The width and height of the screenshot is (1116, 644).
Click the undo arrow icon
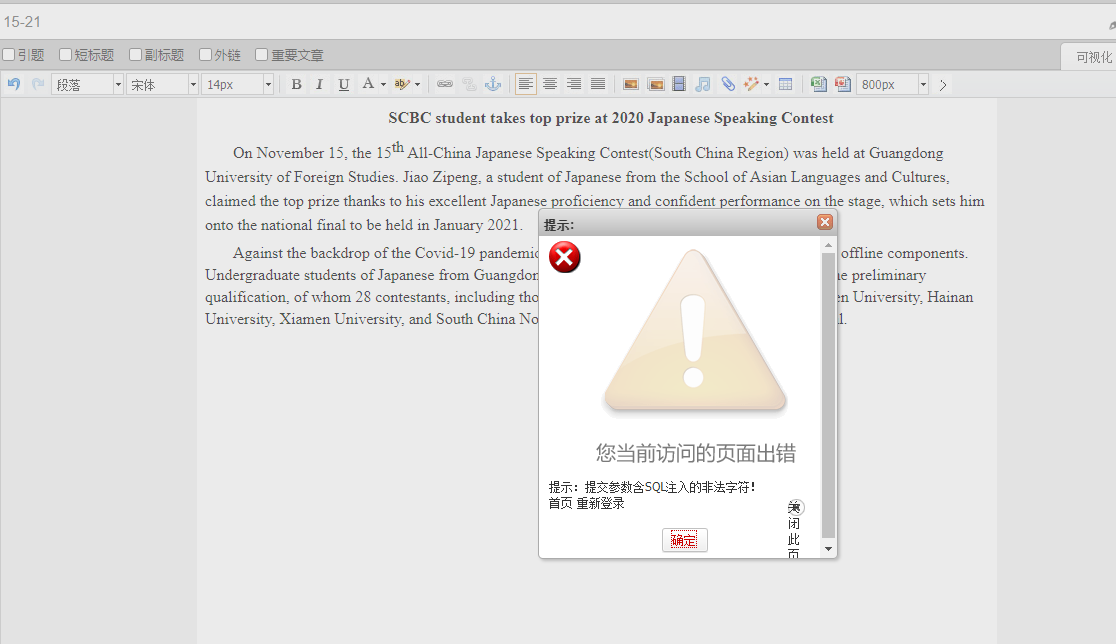point(14,85)
